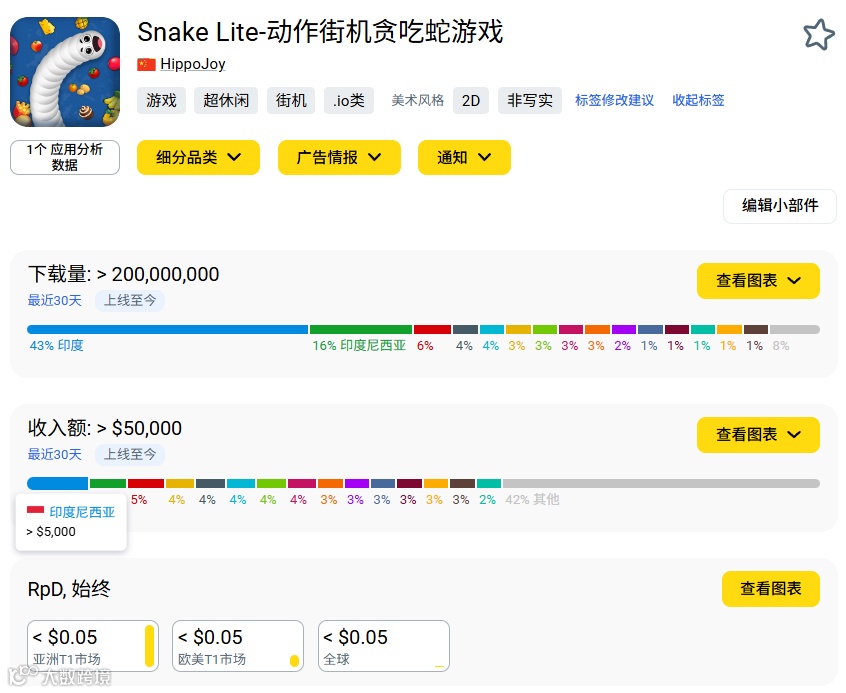Screen dimensions: 846x693
Task: Select 亚洲T1市场 RpD card
Action: pos(93,646)
